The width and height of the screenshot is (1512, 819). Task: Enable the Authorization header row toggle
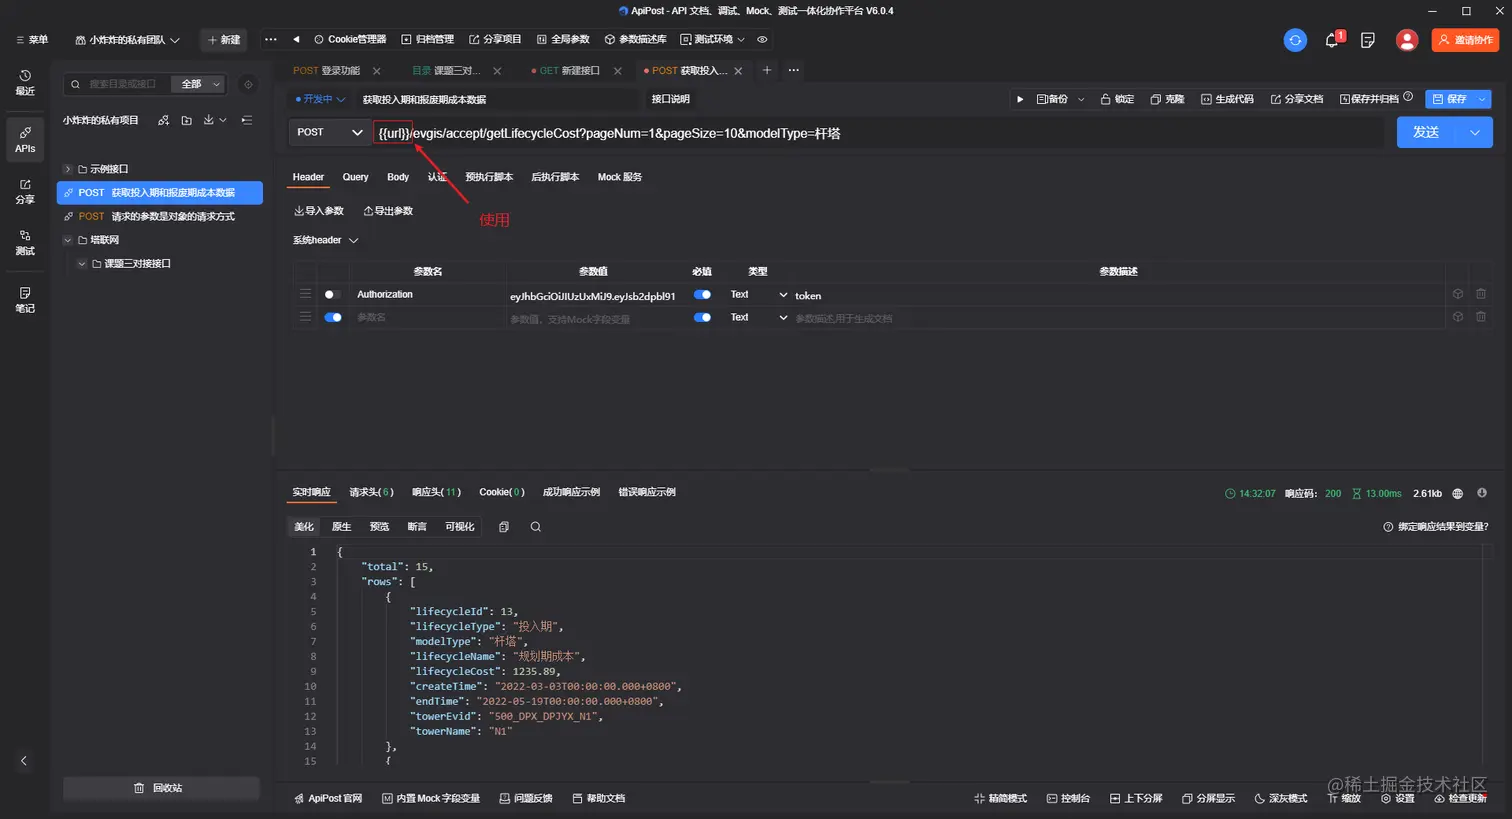[x=332, y=295]
